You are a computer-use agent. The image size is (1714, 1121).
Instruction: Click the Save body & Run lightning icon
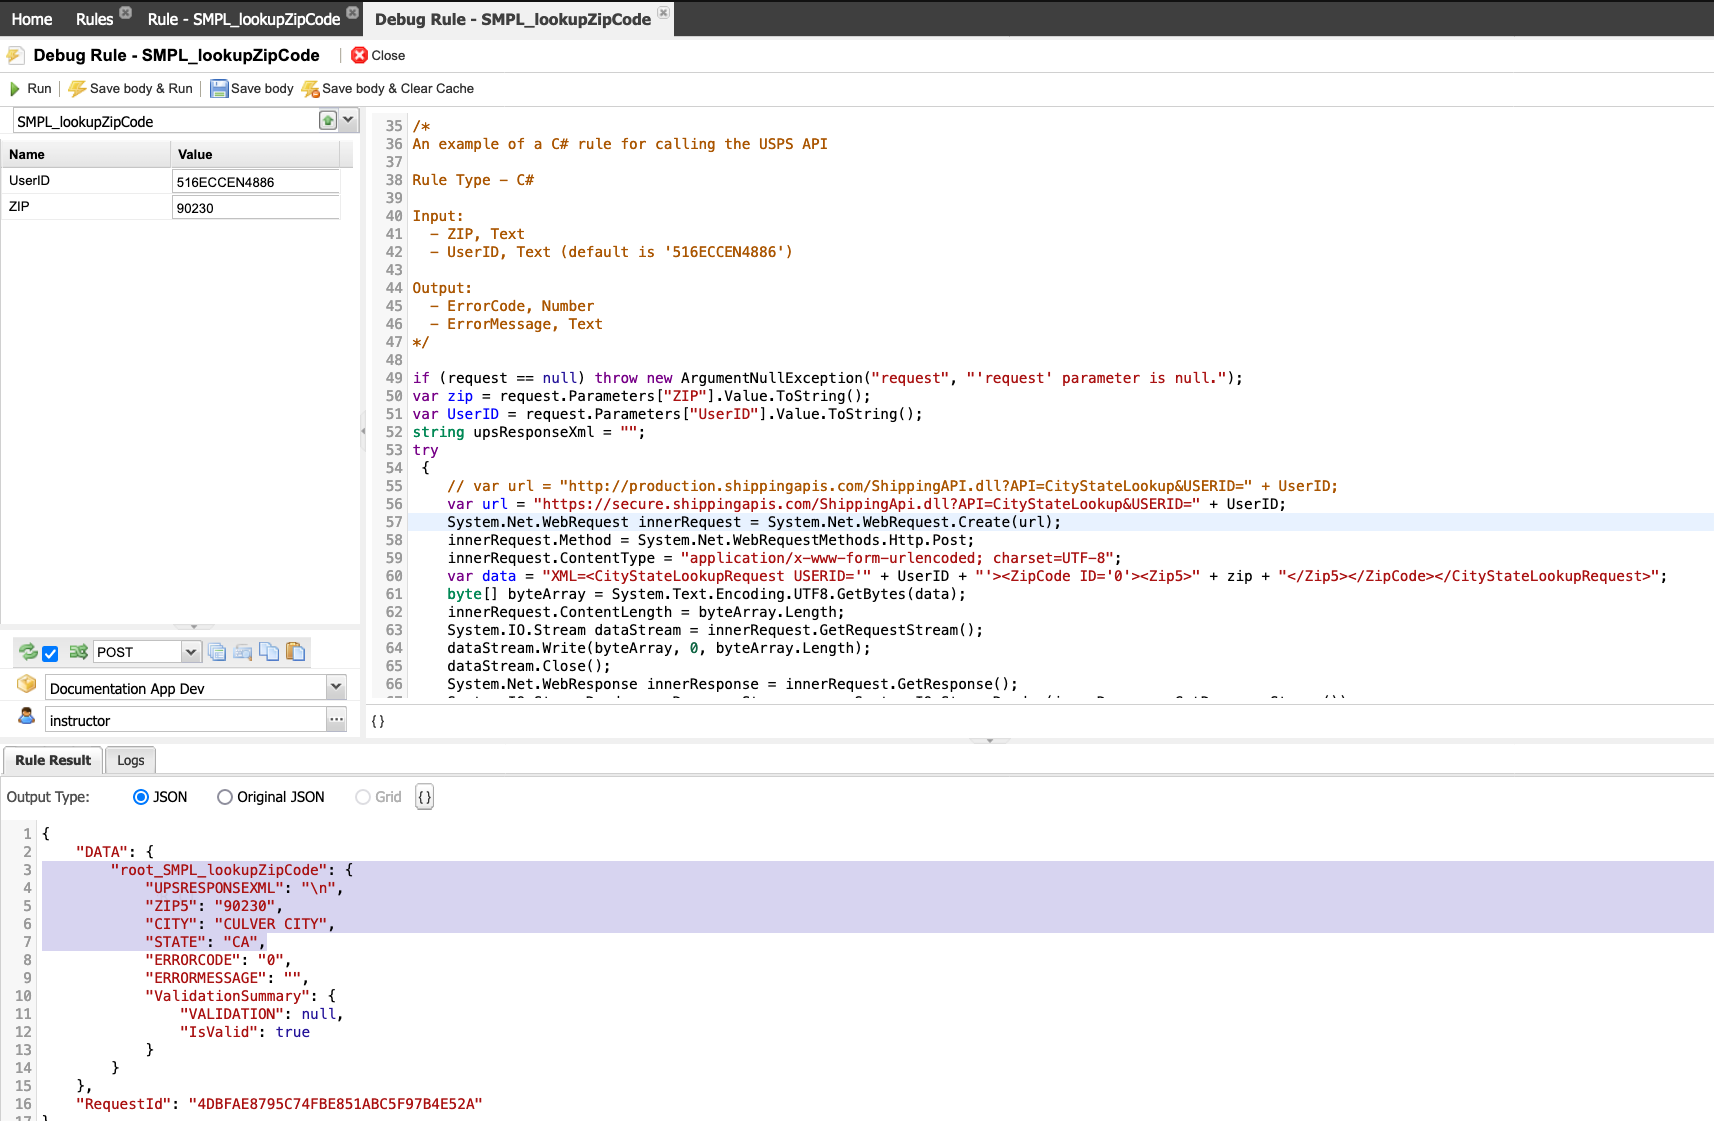coord(77,89)
